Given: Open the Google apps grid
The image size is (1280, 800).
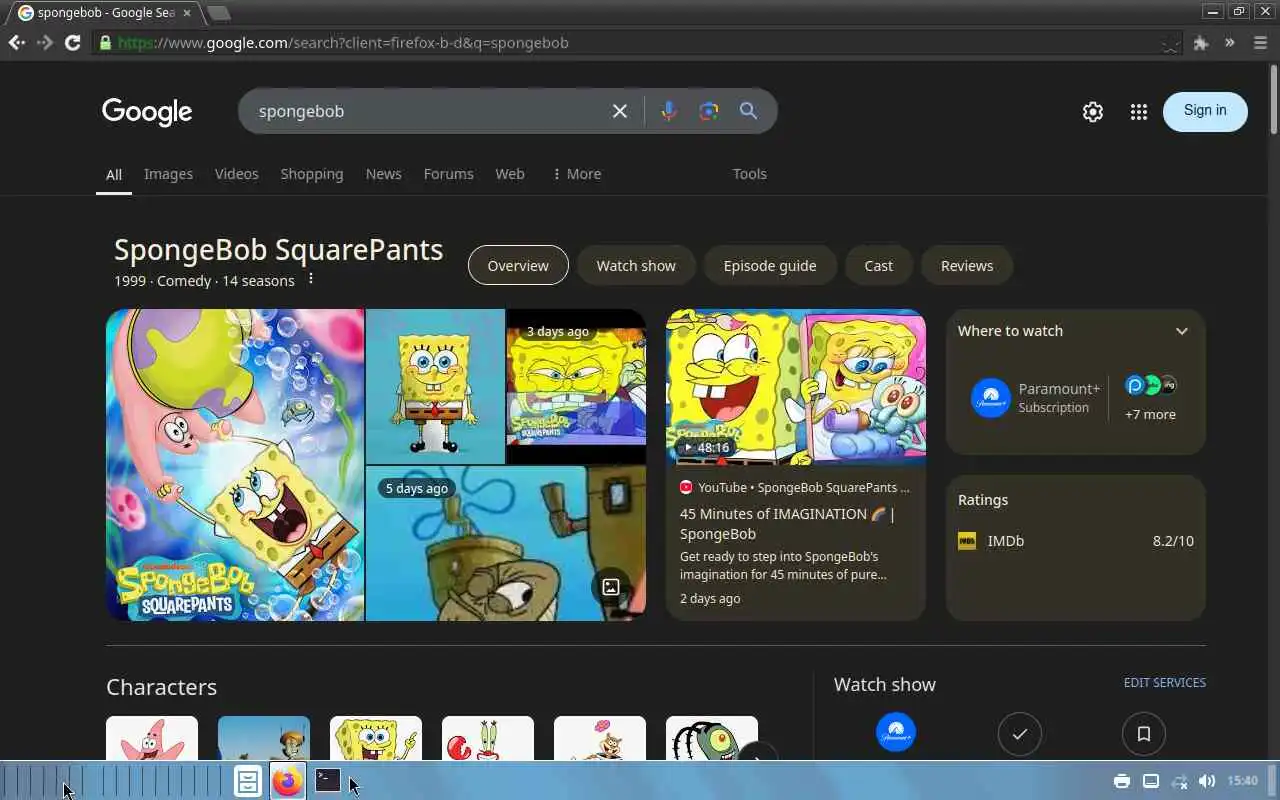Looking at the screenshot, I should point(1139,112).
